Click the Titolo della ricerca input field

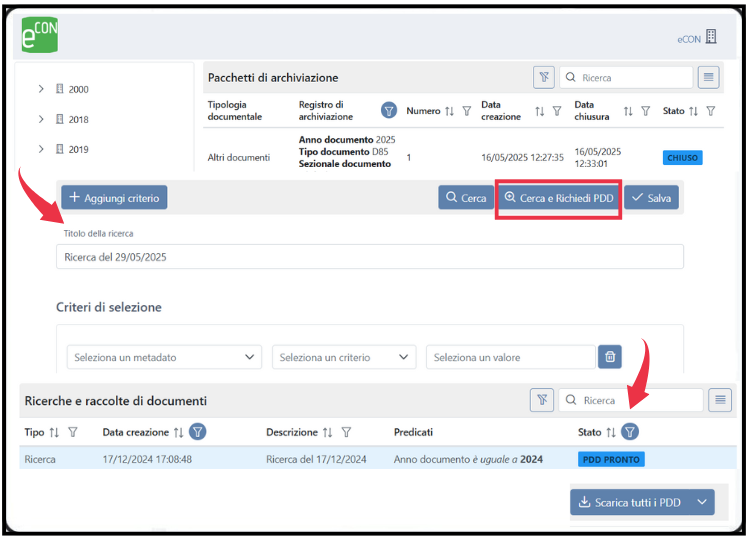click(369, 257)
